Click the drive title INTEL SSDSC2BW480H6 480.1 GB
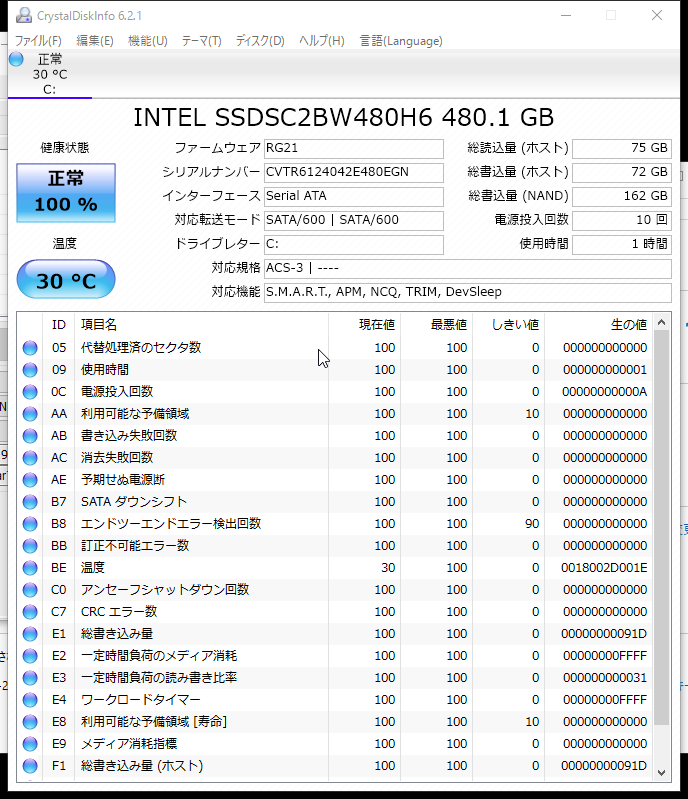This screenshot has height=799, width=688. click(x=343, y=118)
